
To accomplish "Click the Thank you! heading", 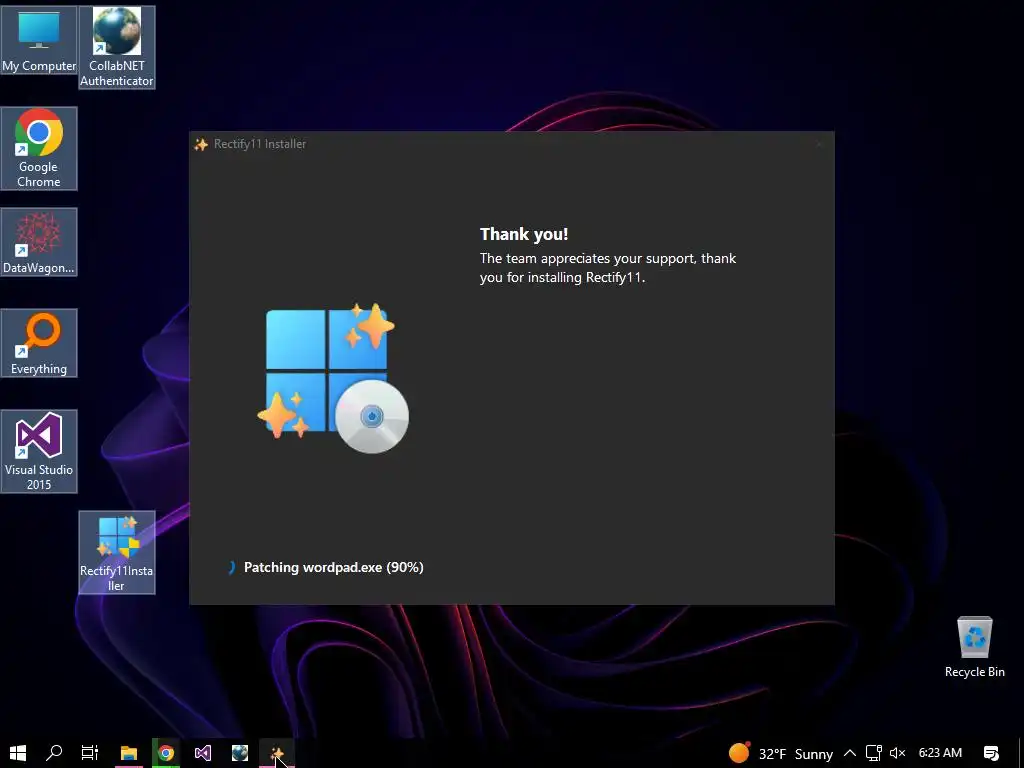I will coord(524,234).
